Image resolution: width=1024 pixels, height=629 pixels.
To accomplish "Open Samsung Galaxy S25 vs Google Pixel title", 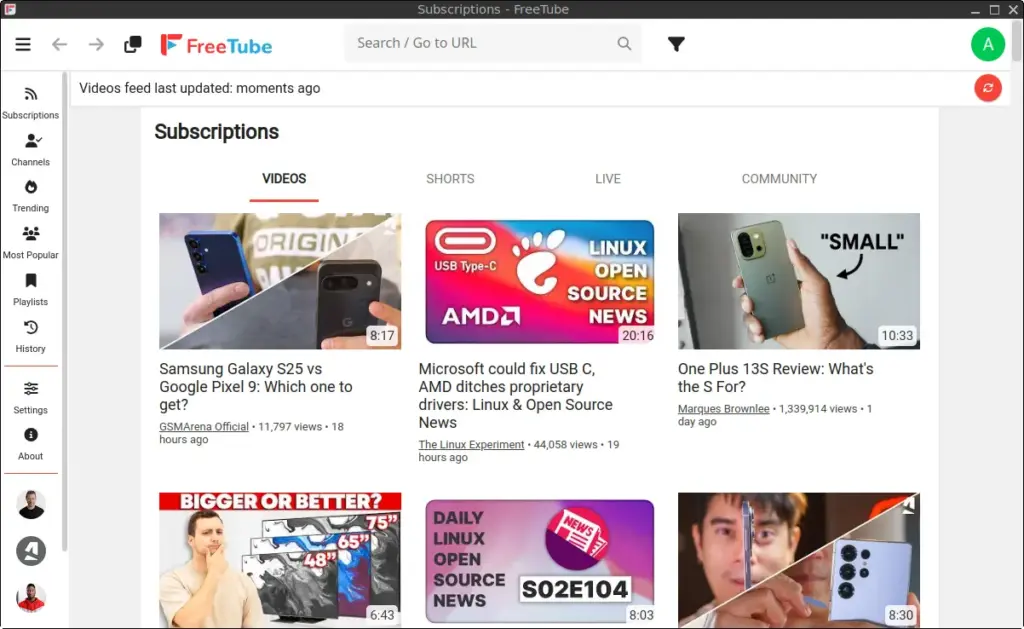I will (x=256, y=387).
